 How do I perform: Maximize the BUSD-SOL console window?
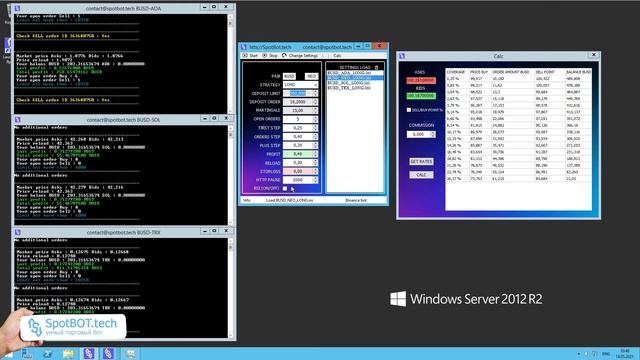(214, 118)
